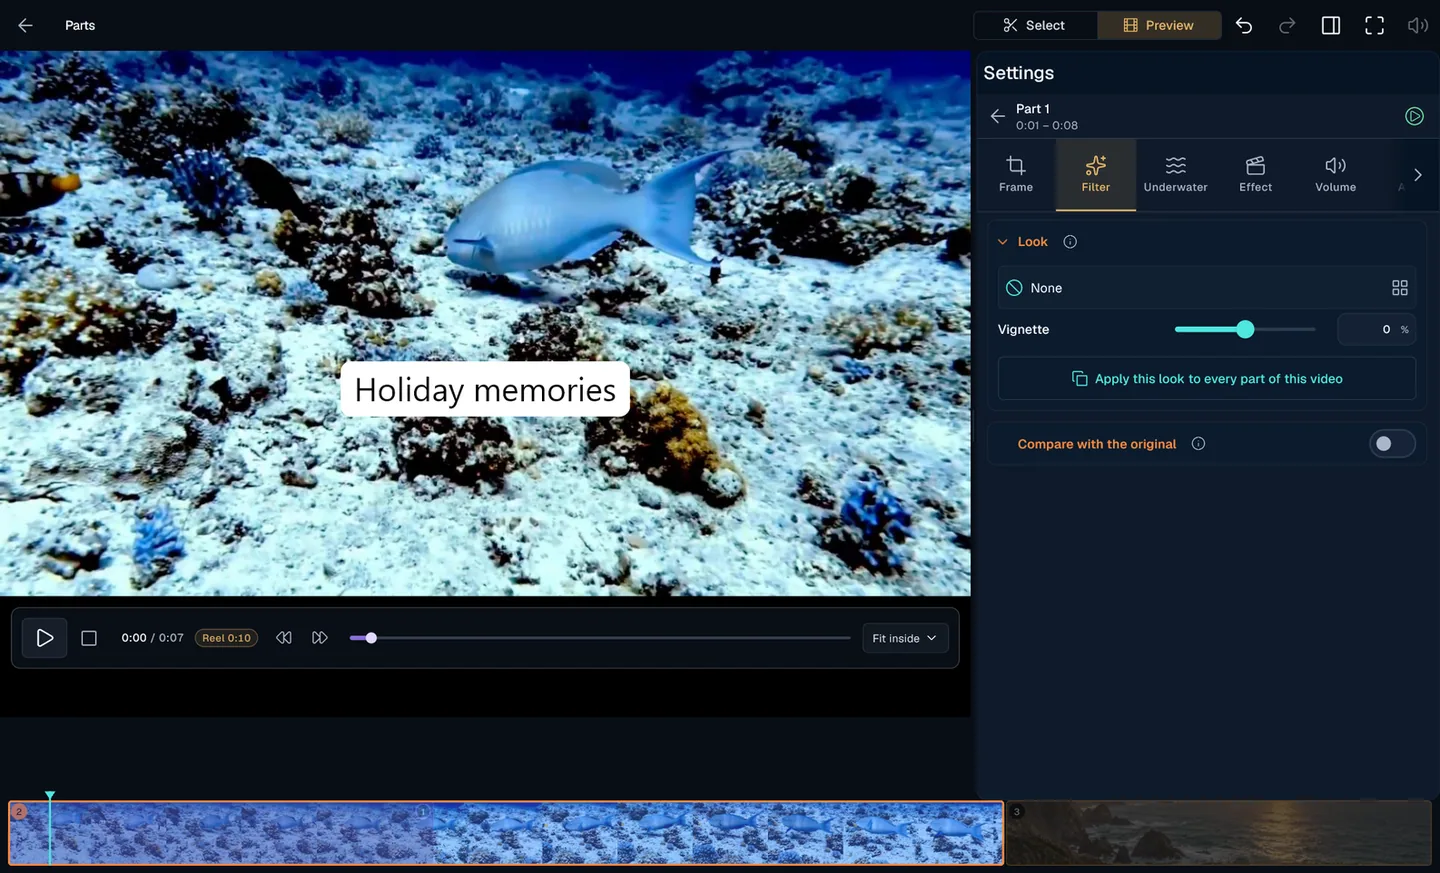Open the Frame tab
The height and width of the screenshot is (873, 1440).
(1016, 175)
